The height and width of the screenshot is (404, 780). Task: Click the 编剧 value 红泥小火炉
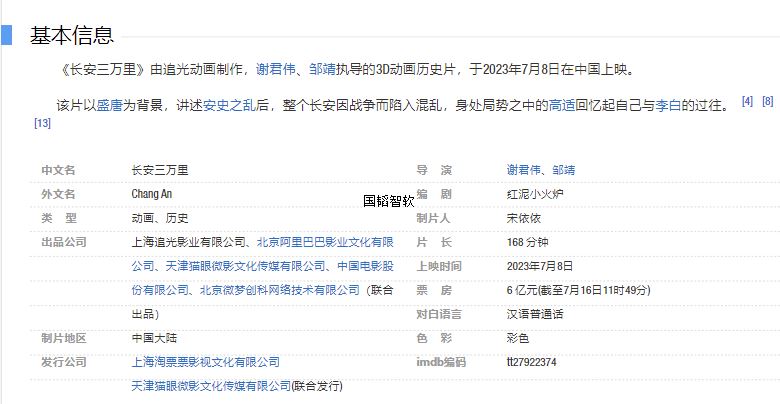(x=535, y=194)
